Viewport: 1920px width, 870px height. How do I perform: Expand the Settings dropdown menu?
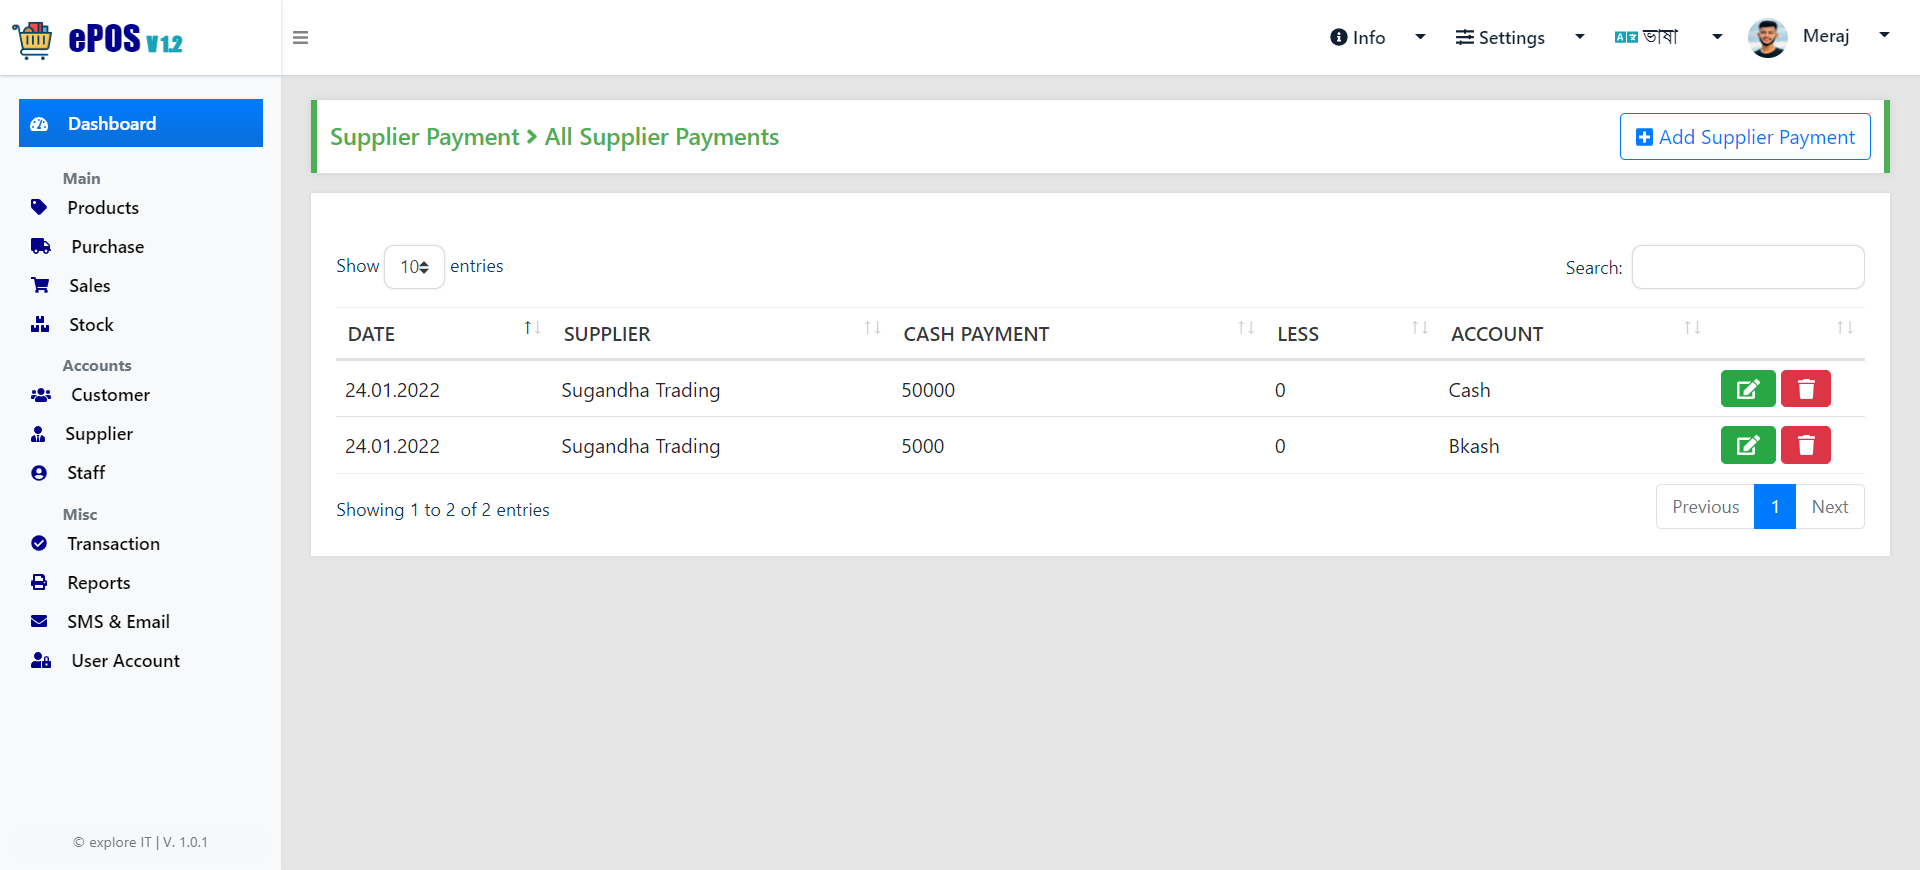pos(1520,37)
